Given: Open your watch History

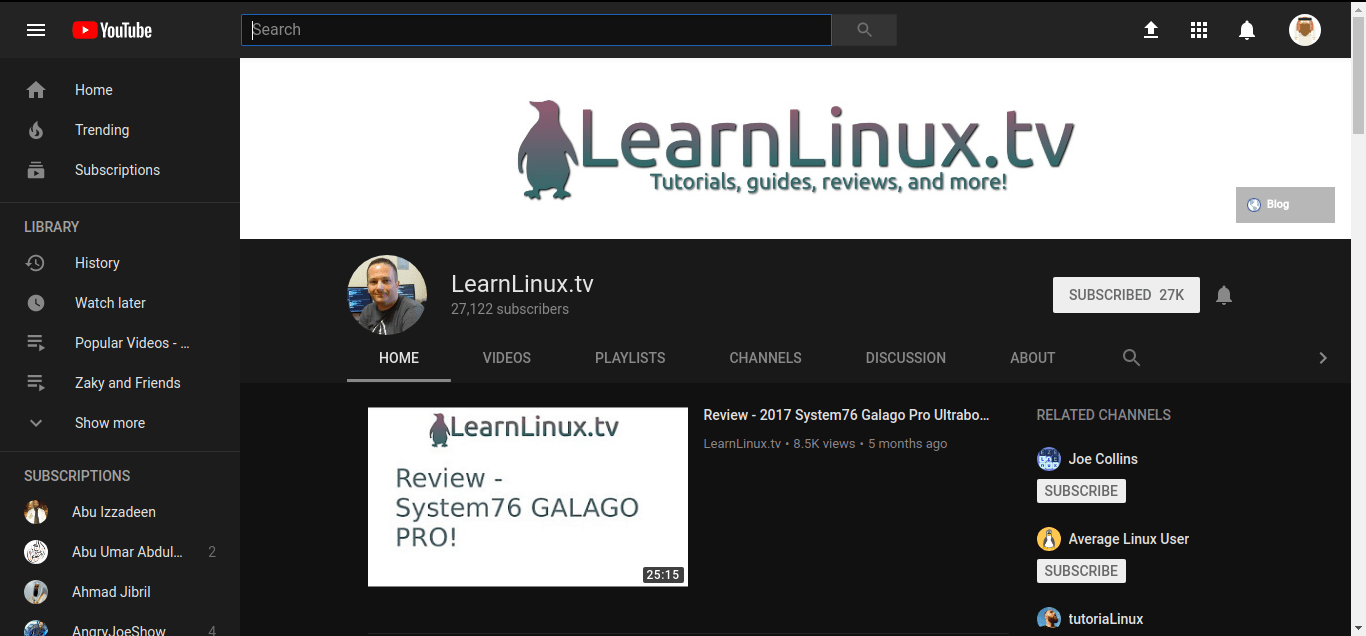Looking at the screenshot, I should tap(97, 262).
